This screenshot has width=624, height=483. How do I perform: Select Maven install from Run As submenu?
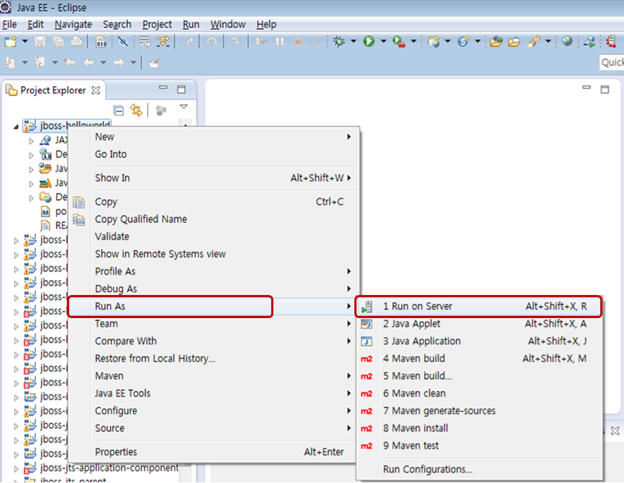coord(424,428)
